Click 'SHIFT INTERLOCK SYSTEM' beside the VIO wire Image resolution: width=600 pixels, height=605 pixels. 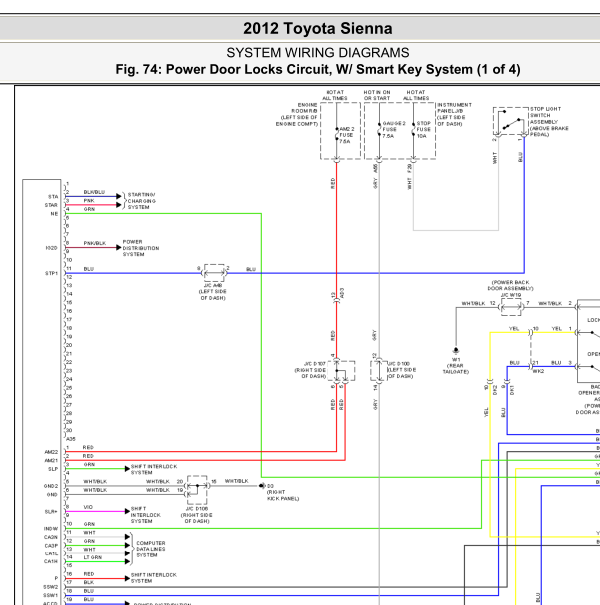(145, 515)
